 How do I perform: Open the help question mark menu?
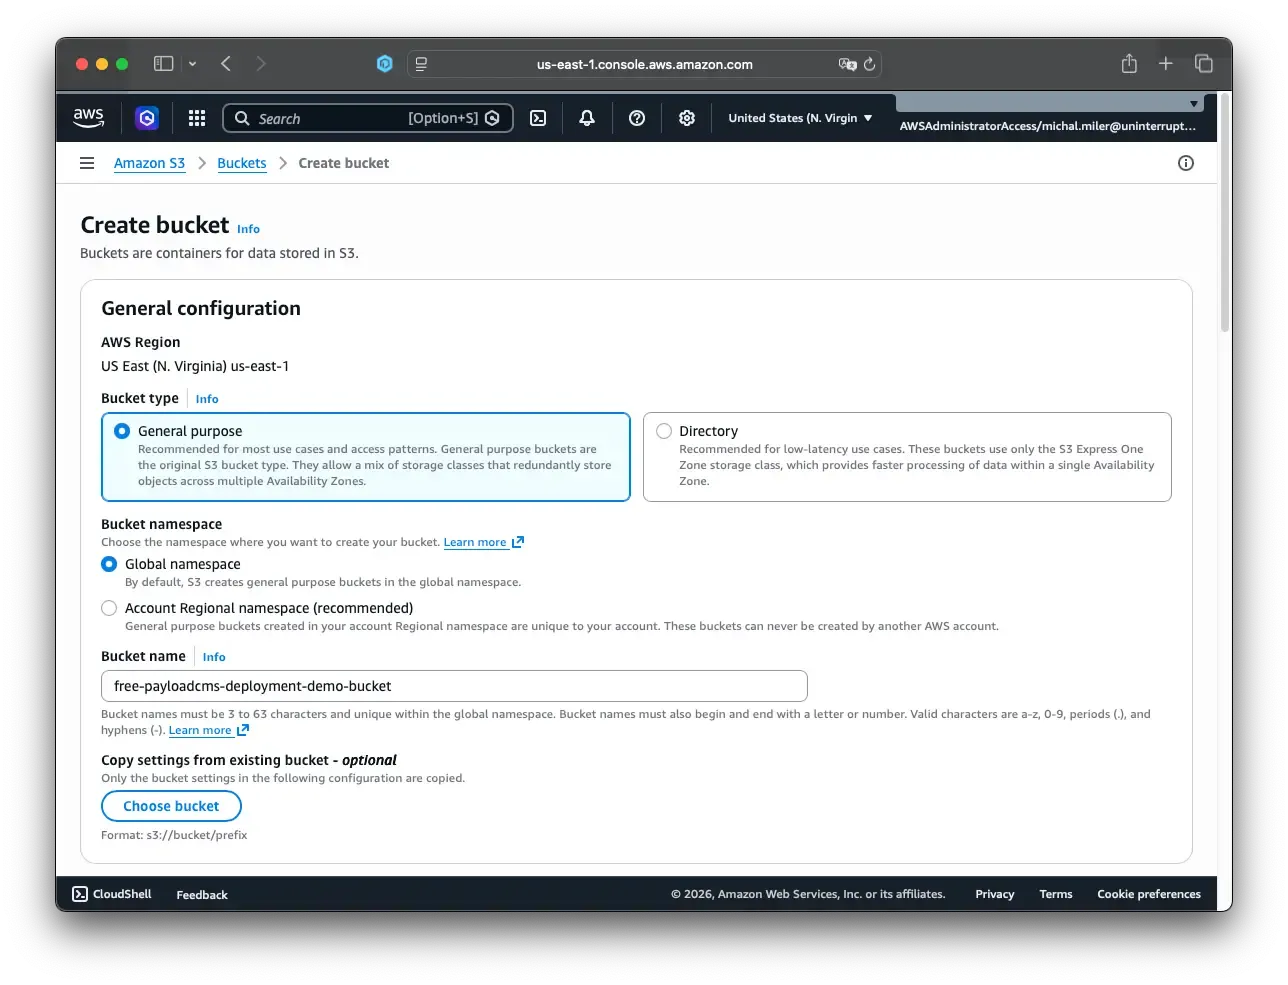point(637,118)
